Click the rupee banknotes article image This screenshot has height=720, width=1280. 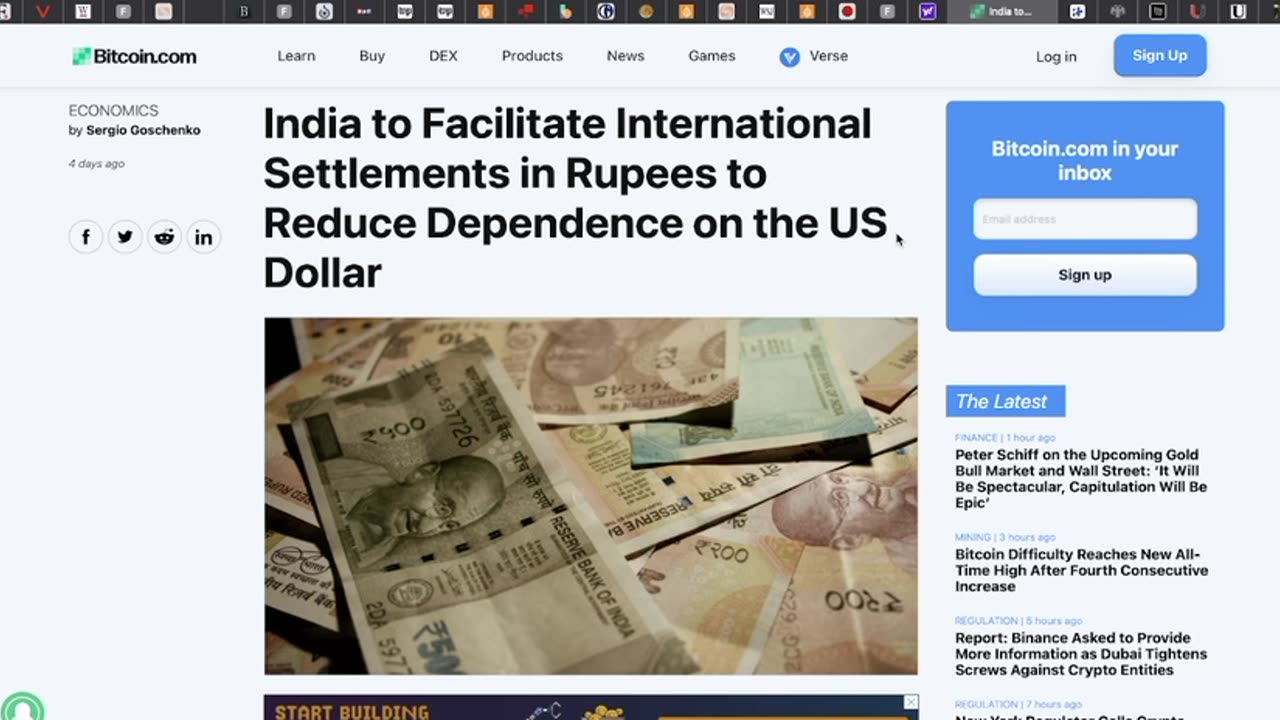pos(591,496)
